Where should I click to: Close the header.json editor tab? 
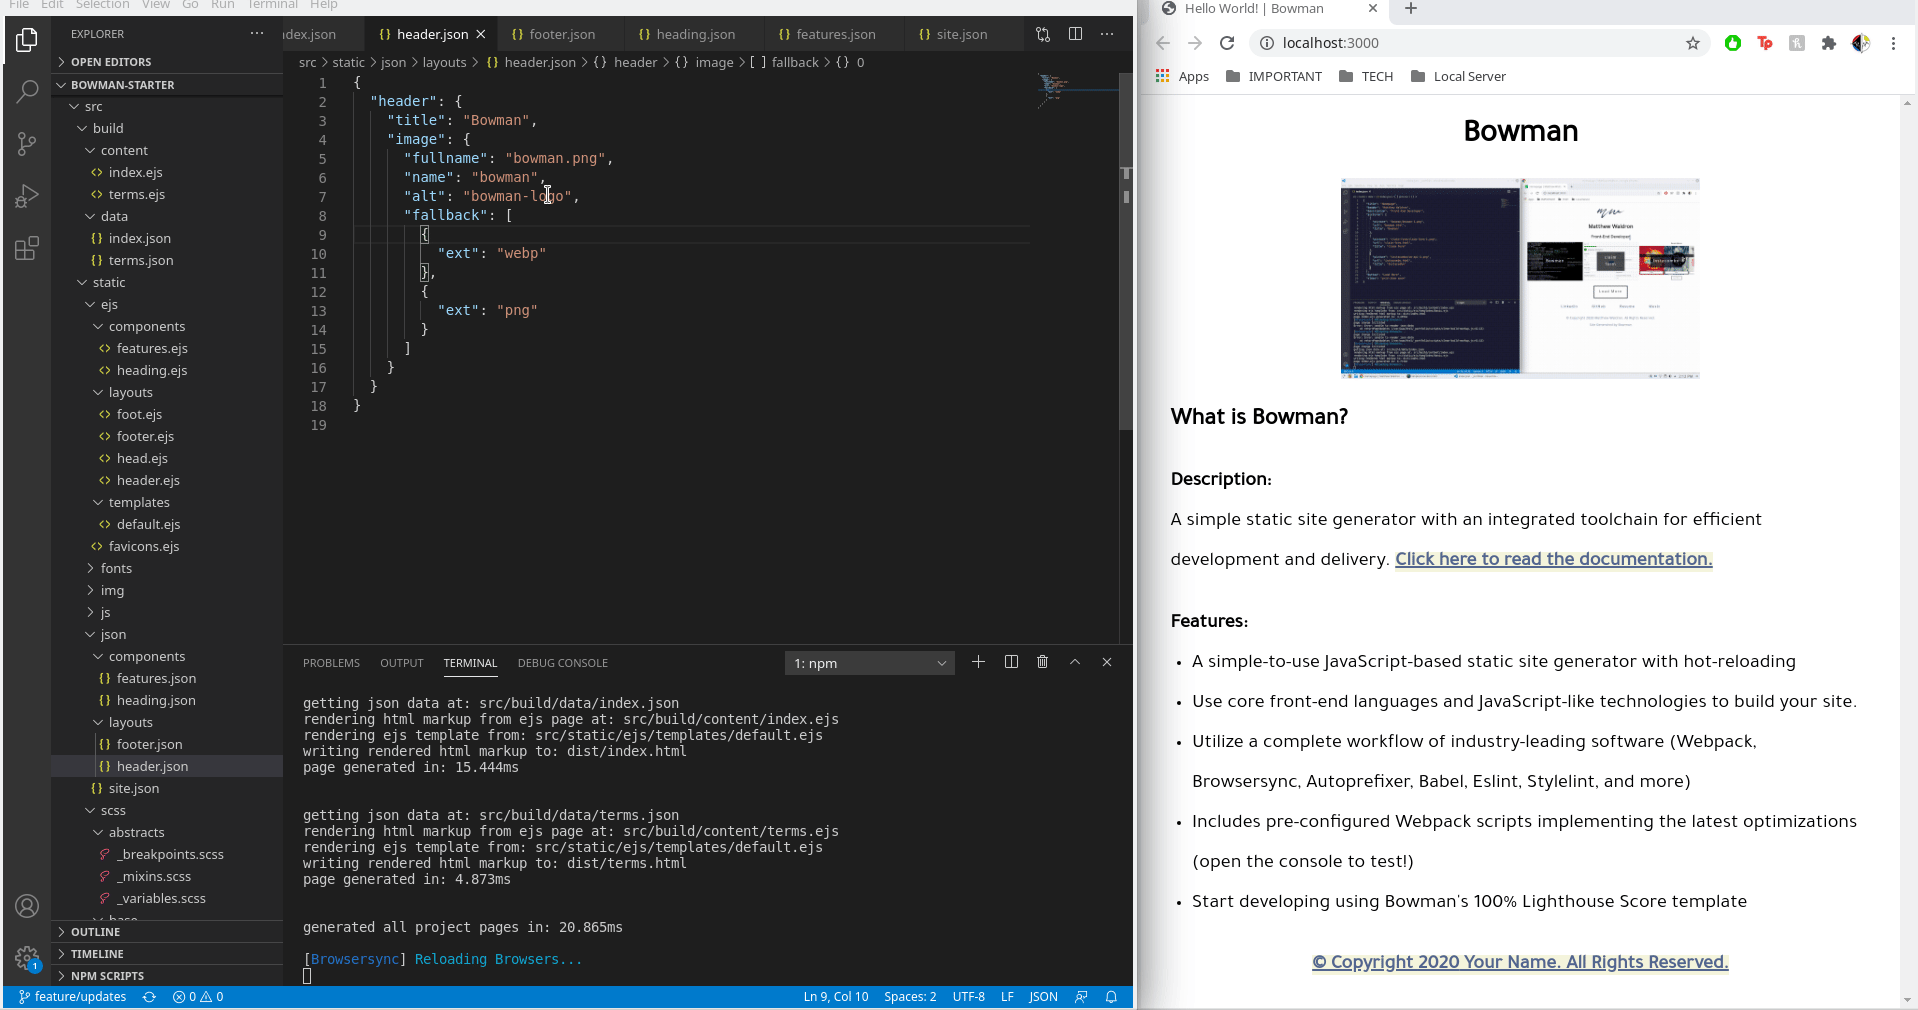pyautogui.click(x=481, y=34)
